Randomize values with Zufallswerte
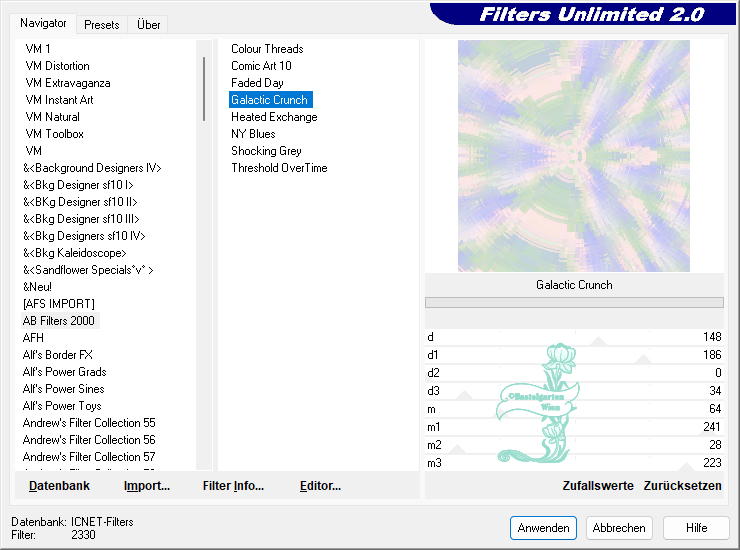This screenshot has height=550, width=740. pyautogui.click(x=598, y=486)
